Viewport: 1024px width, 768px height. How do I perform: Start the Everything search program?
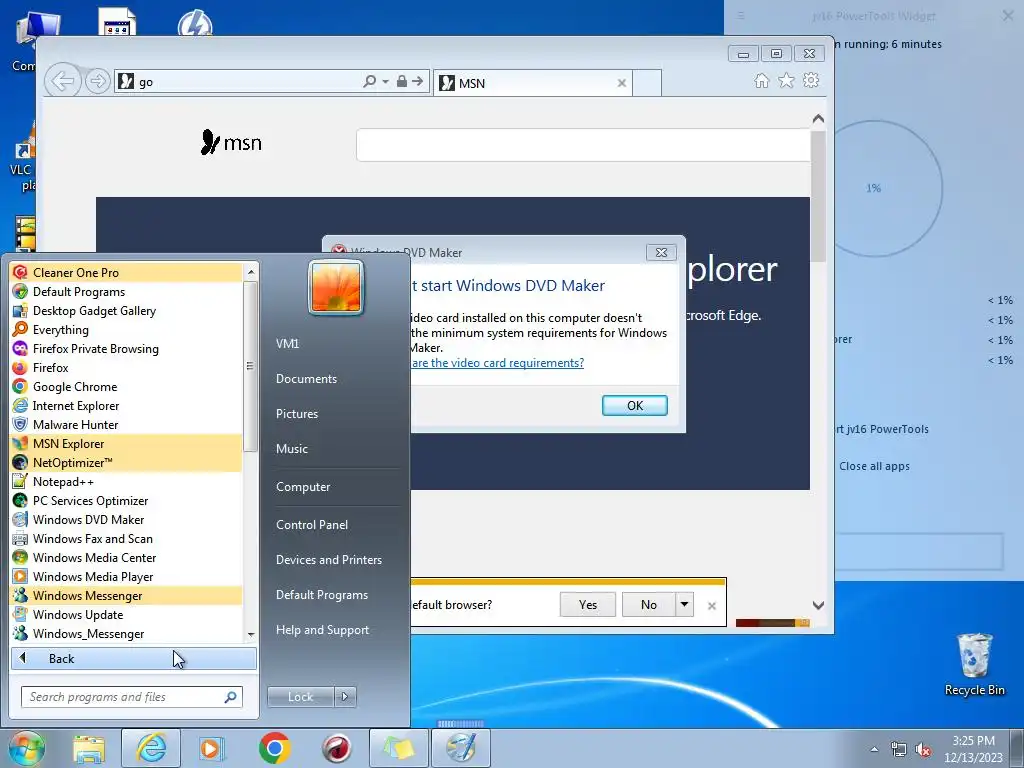point(126,329)
